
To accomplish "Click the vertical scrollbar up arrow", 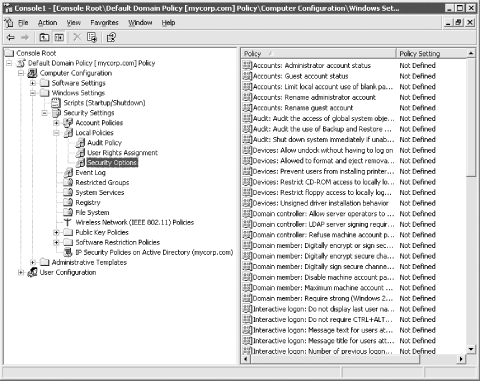I will pos(470,53).
